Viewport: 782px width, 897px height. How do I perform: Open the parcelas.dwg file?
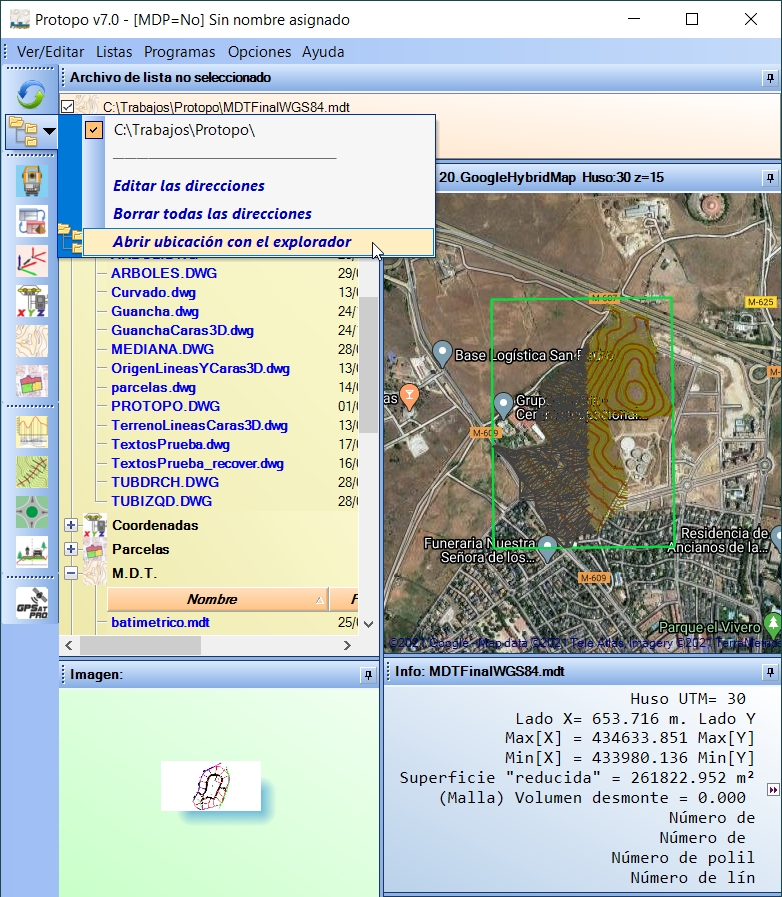[153, 387]
